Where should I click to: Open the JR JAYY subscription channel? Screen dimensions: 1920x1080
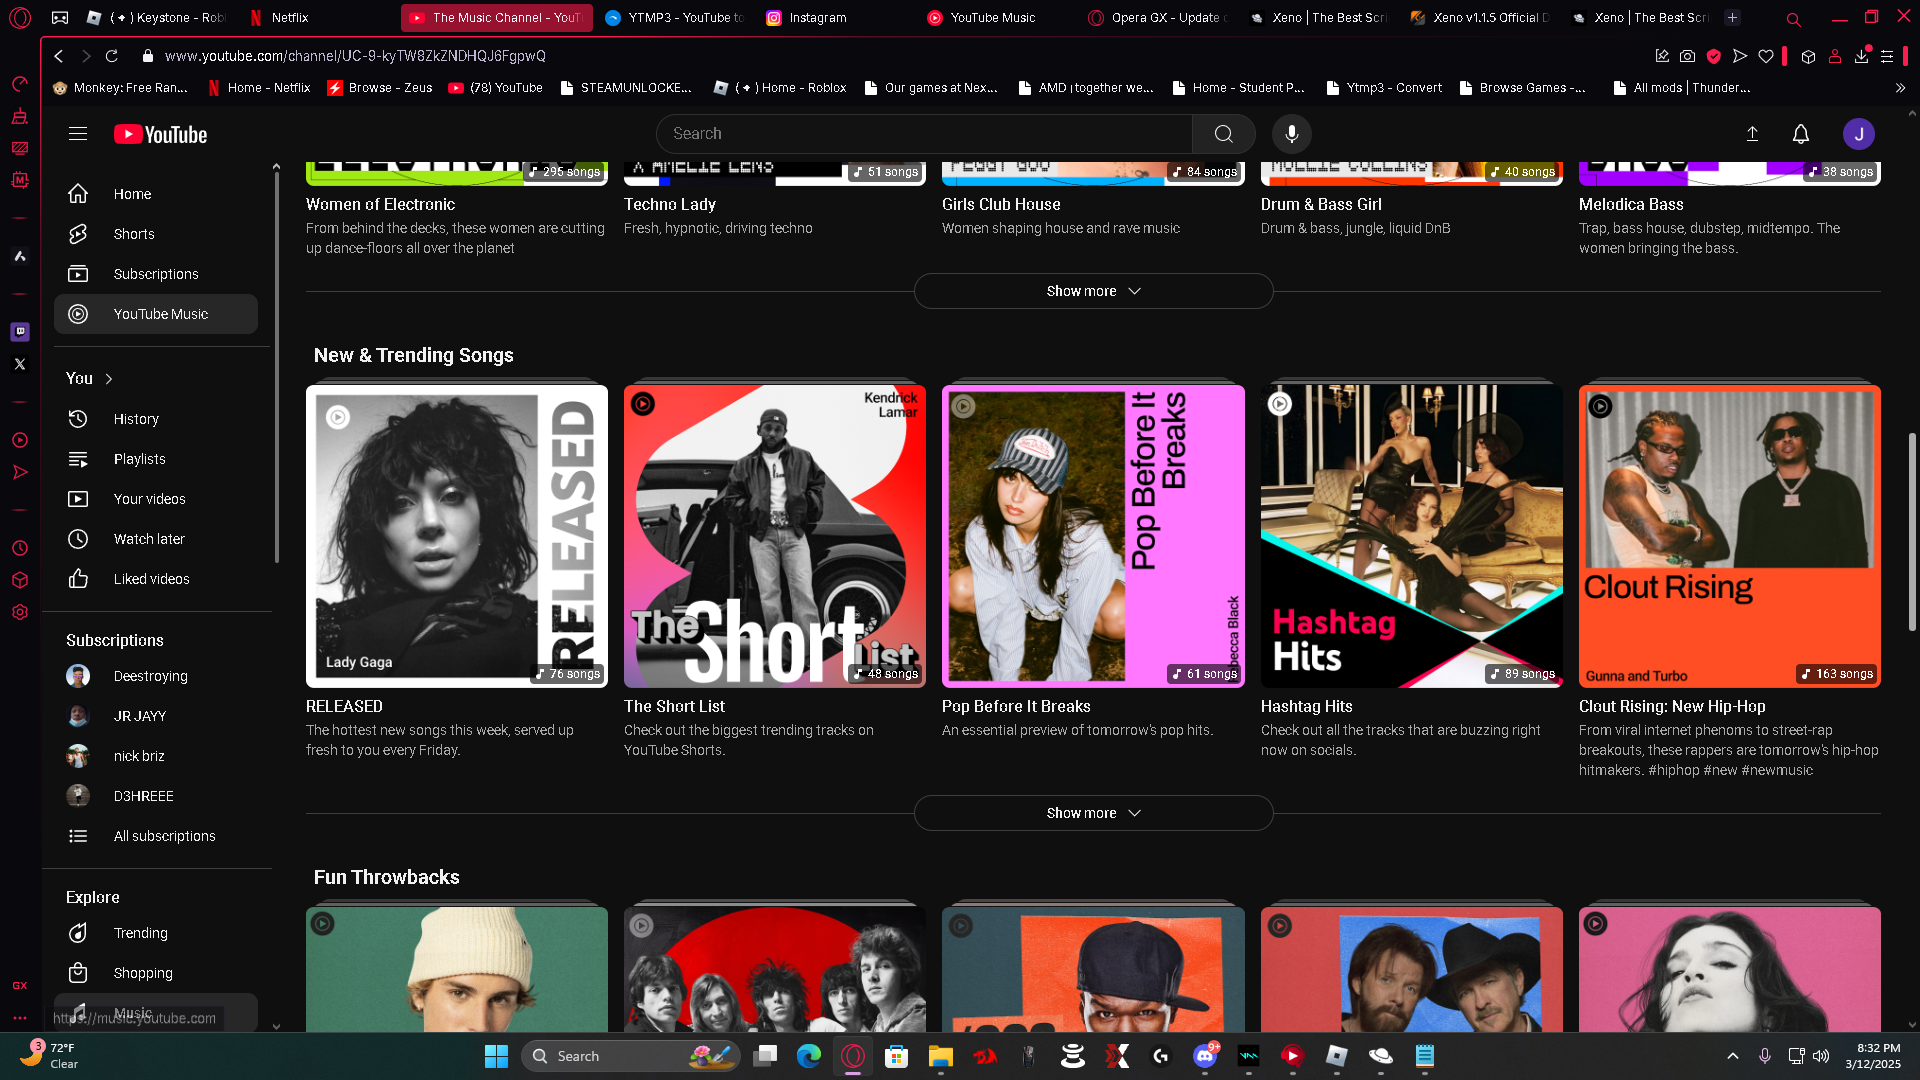pyautogui.click(x=156, y=716)
